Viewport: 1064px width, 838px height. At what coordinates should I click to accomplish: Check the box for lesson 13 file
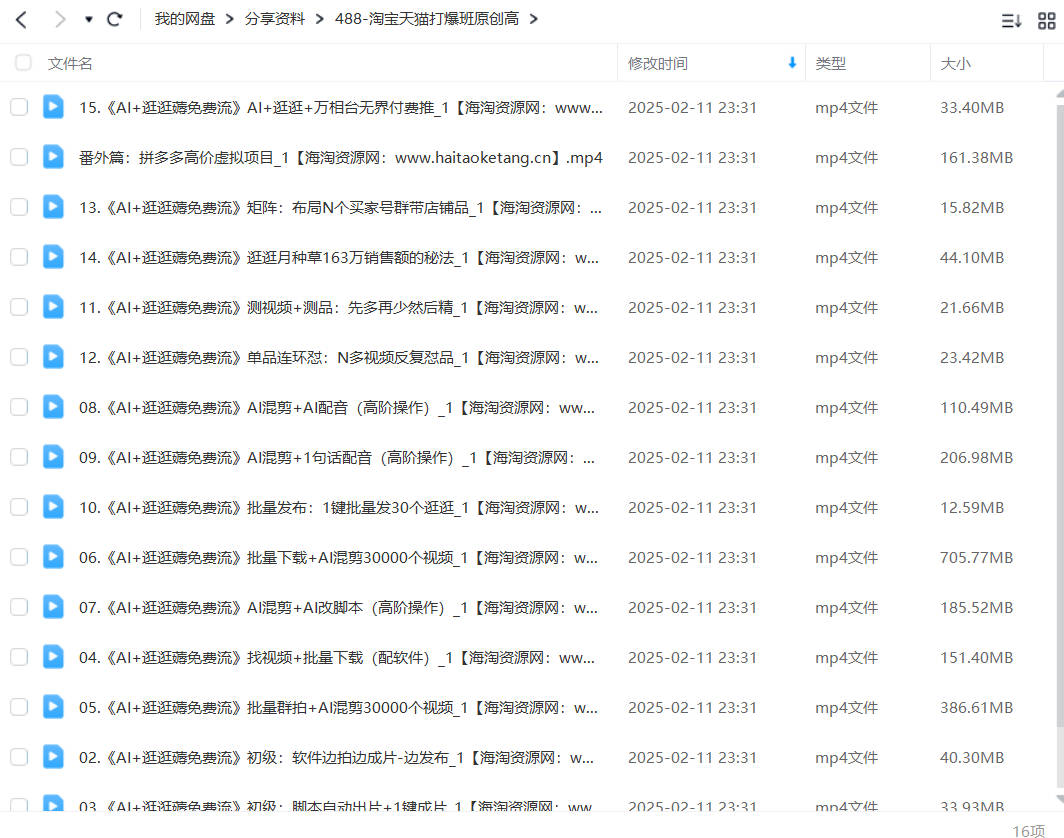[19, 207]
